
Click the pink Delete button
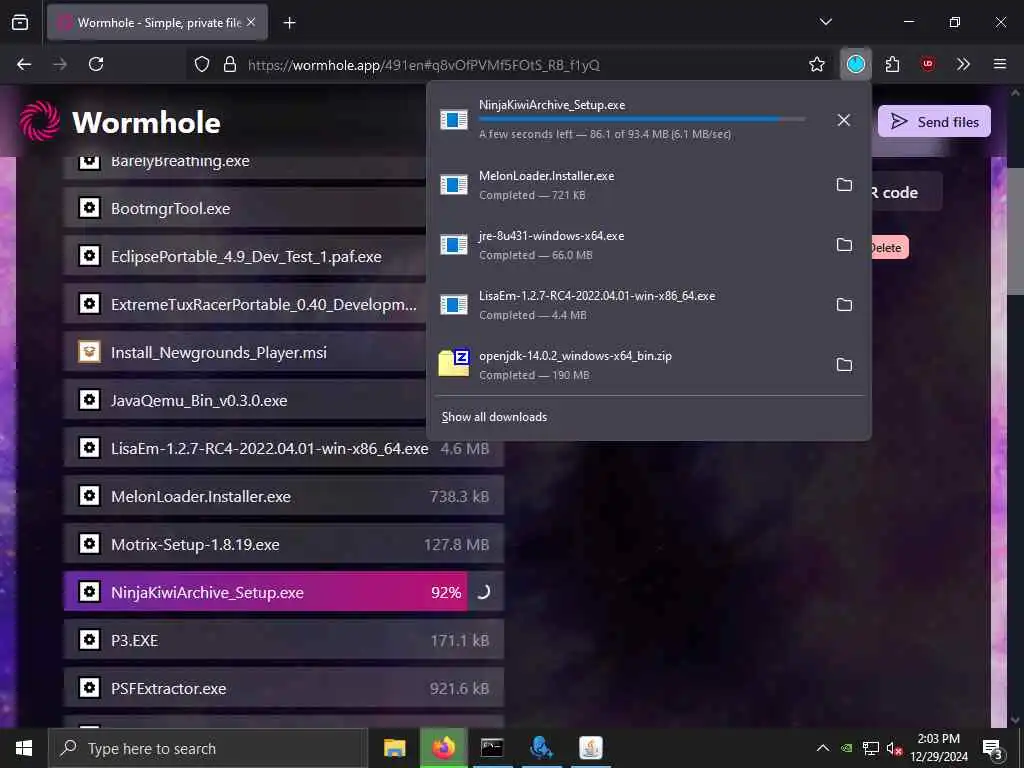click(888, 248)
